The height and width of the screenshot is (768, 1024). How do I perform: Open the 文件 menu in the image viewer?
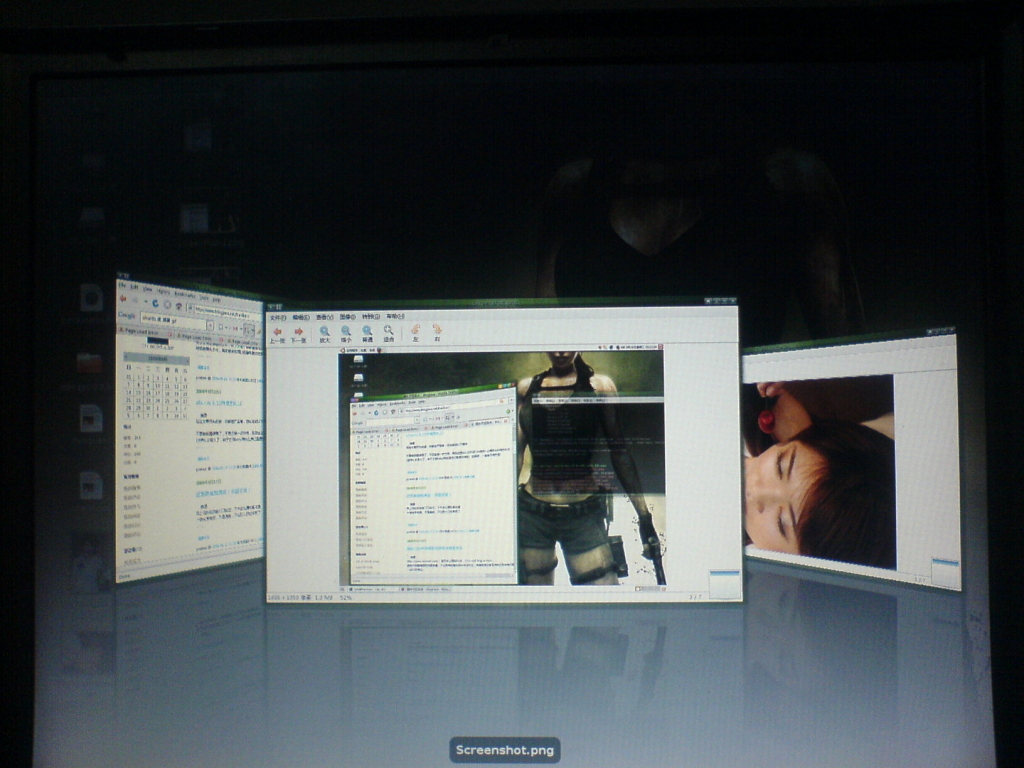(x=278, y=317)
